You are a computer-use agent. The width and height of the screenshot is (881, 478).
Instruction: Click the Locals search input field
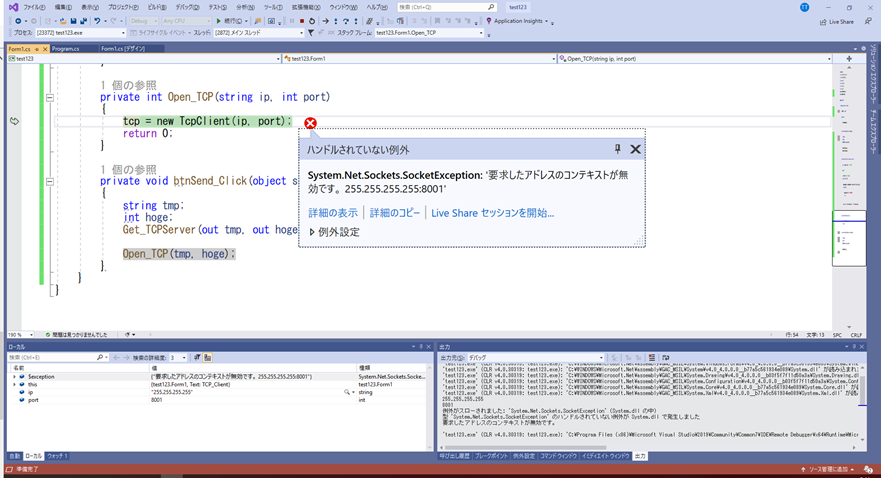52,357
